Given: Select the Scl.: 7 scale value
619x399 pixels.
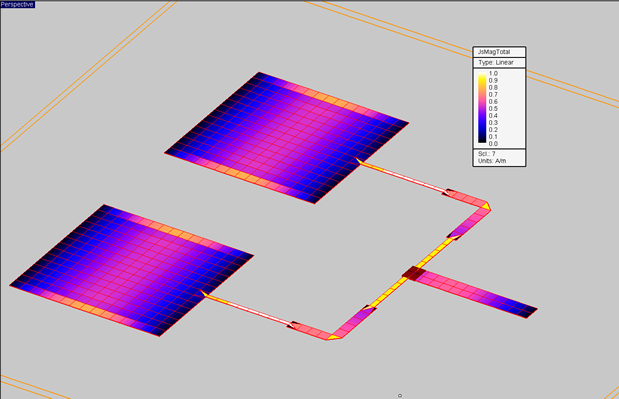Looking at the screenshot, I should pos(487,154).
